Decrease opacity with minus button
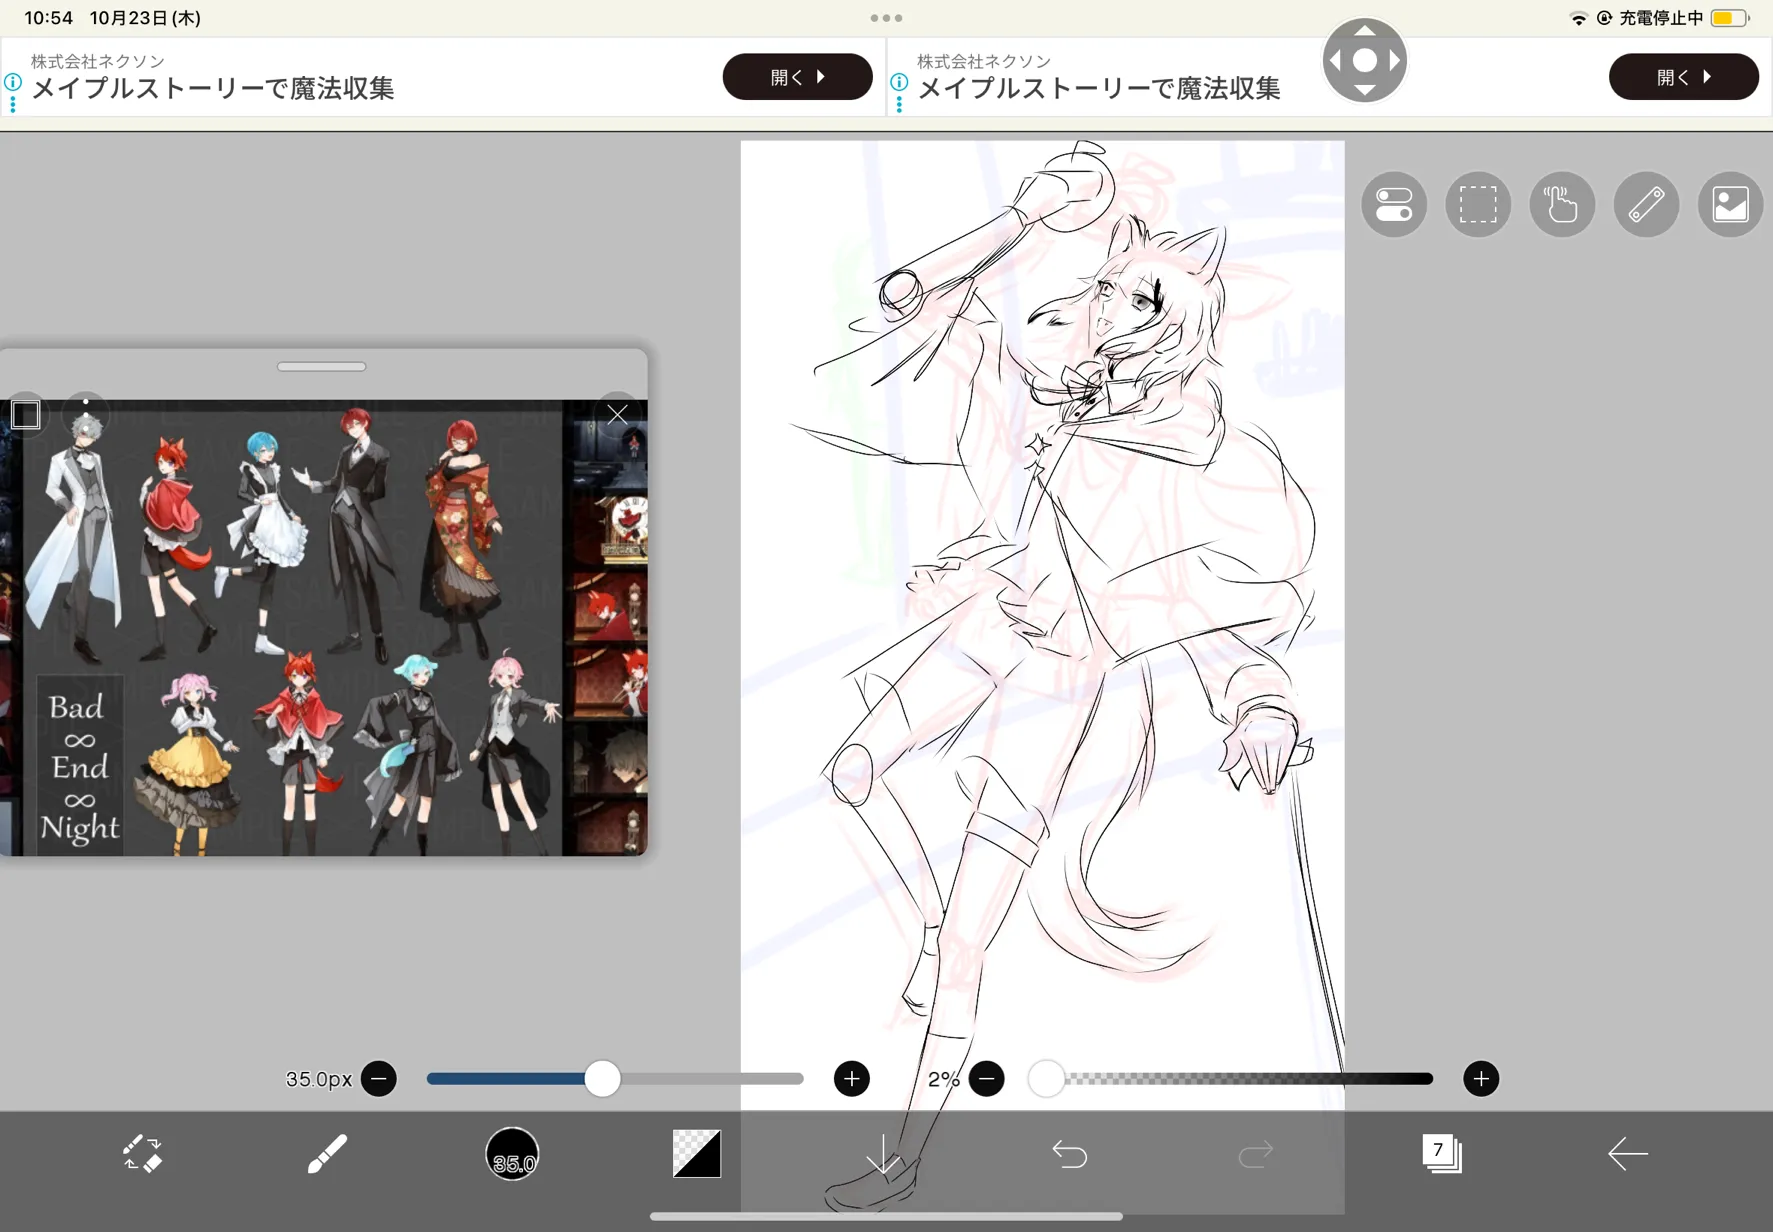The height and width of the screenshot is (1232, 1773). coord(987,1079)
